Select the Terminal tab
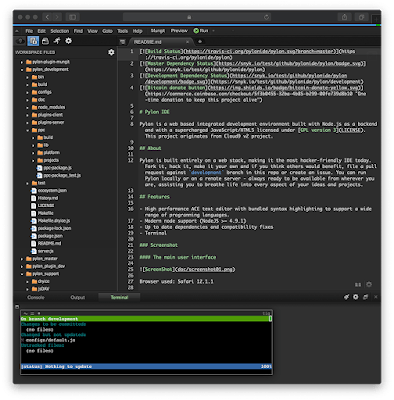394x400 pixels. point(119,297)
